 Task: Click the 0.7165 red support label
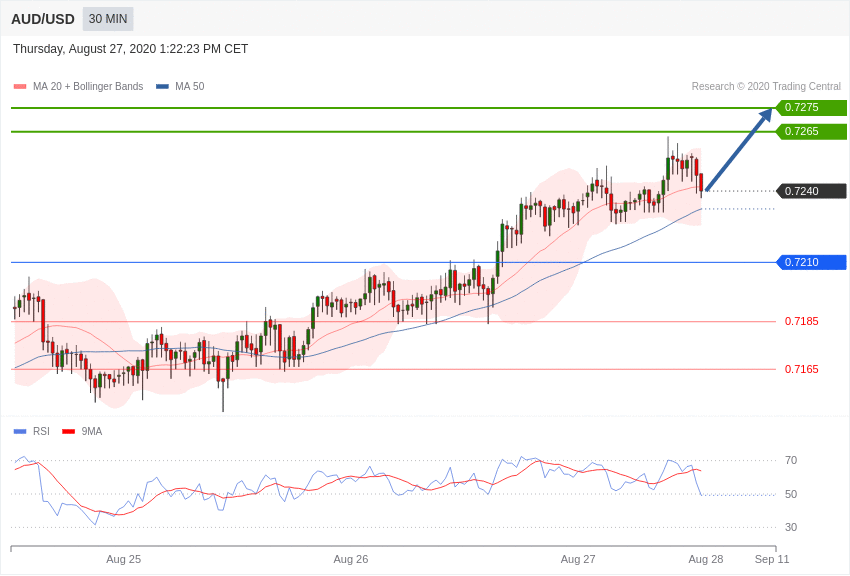(802, 369)
